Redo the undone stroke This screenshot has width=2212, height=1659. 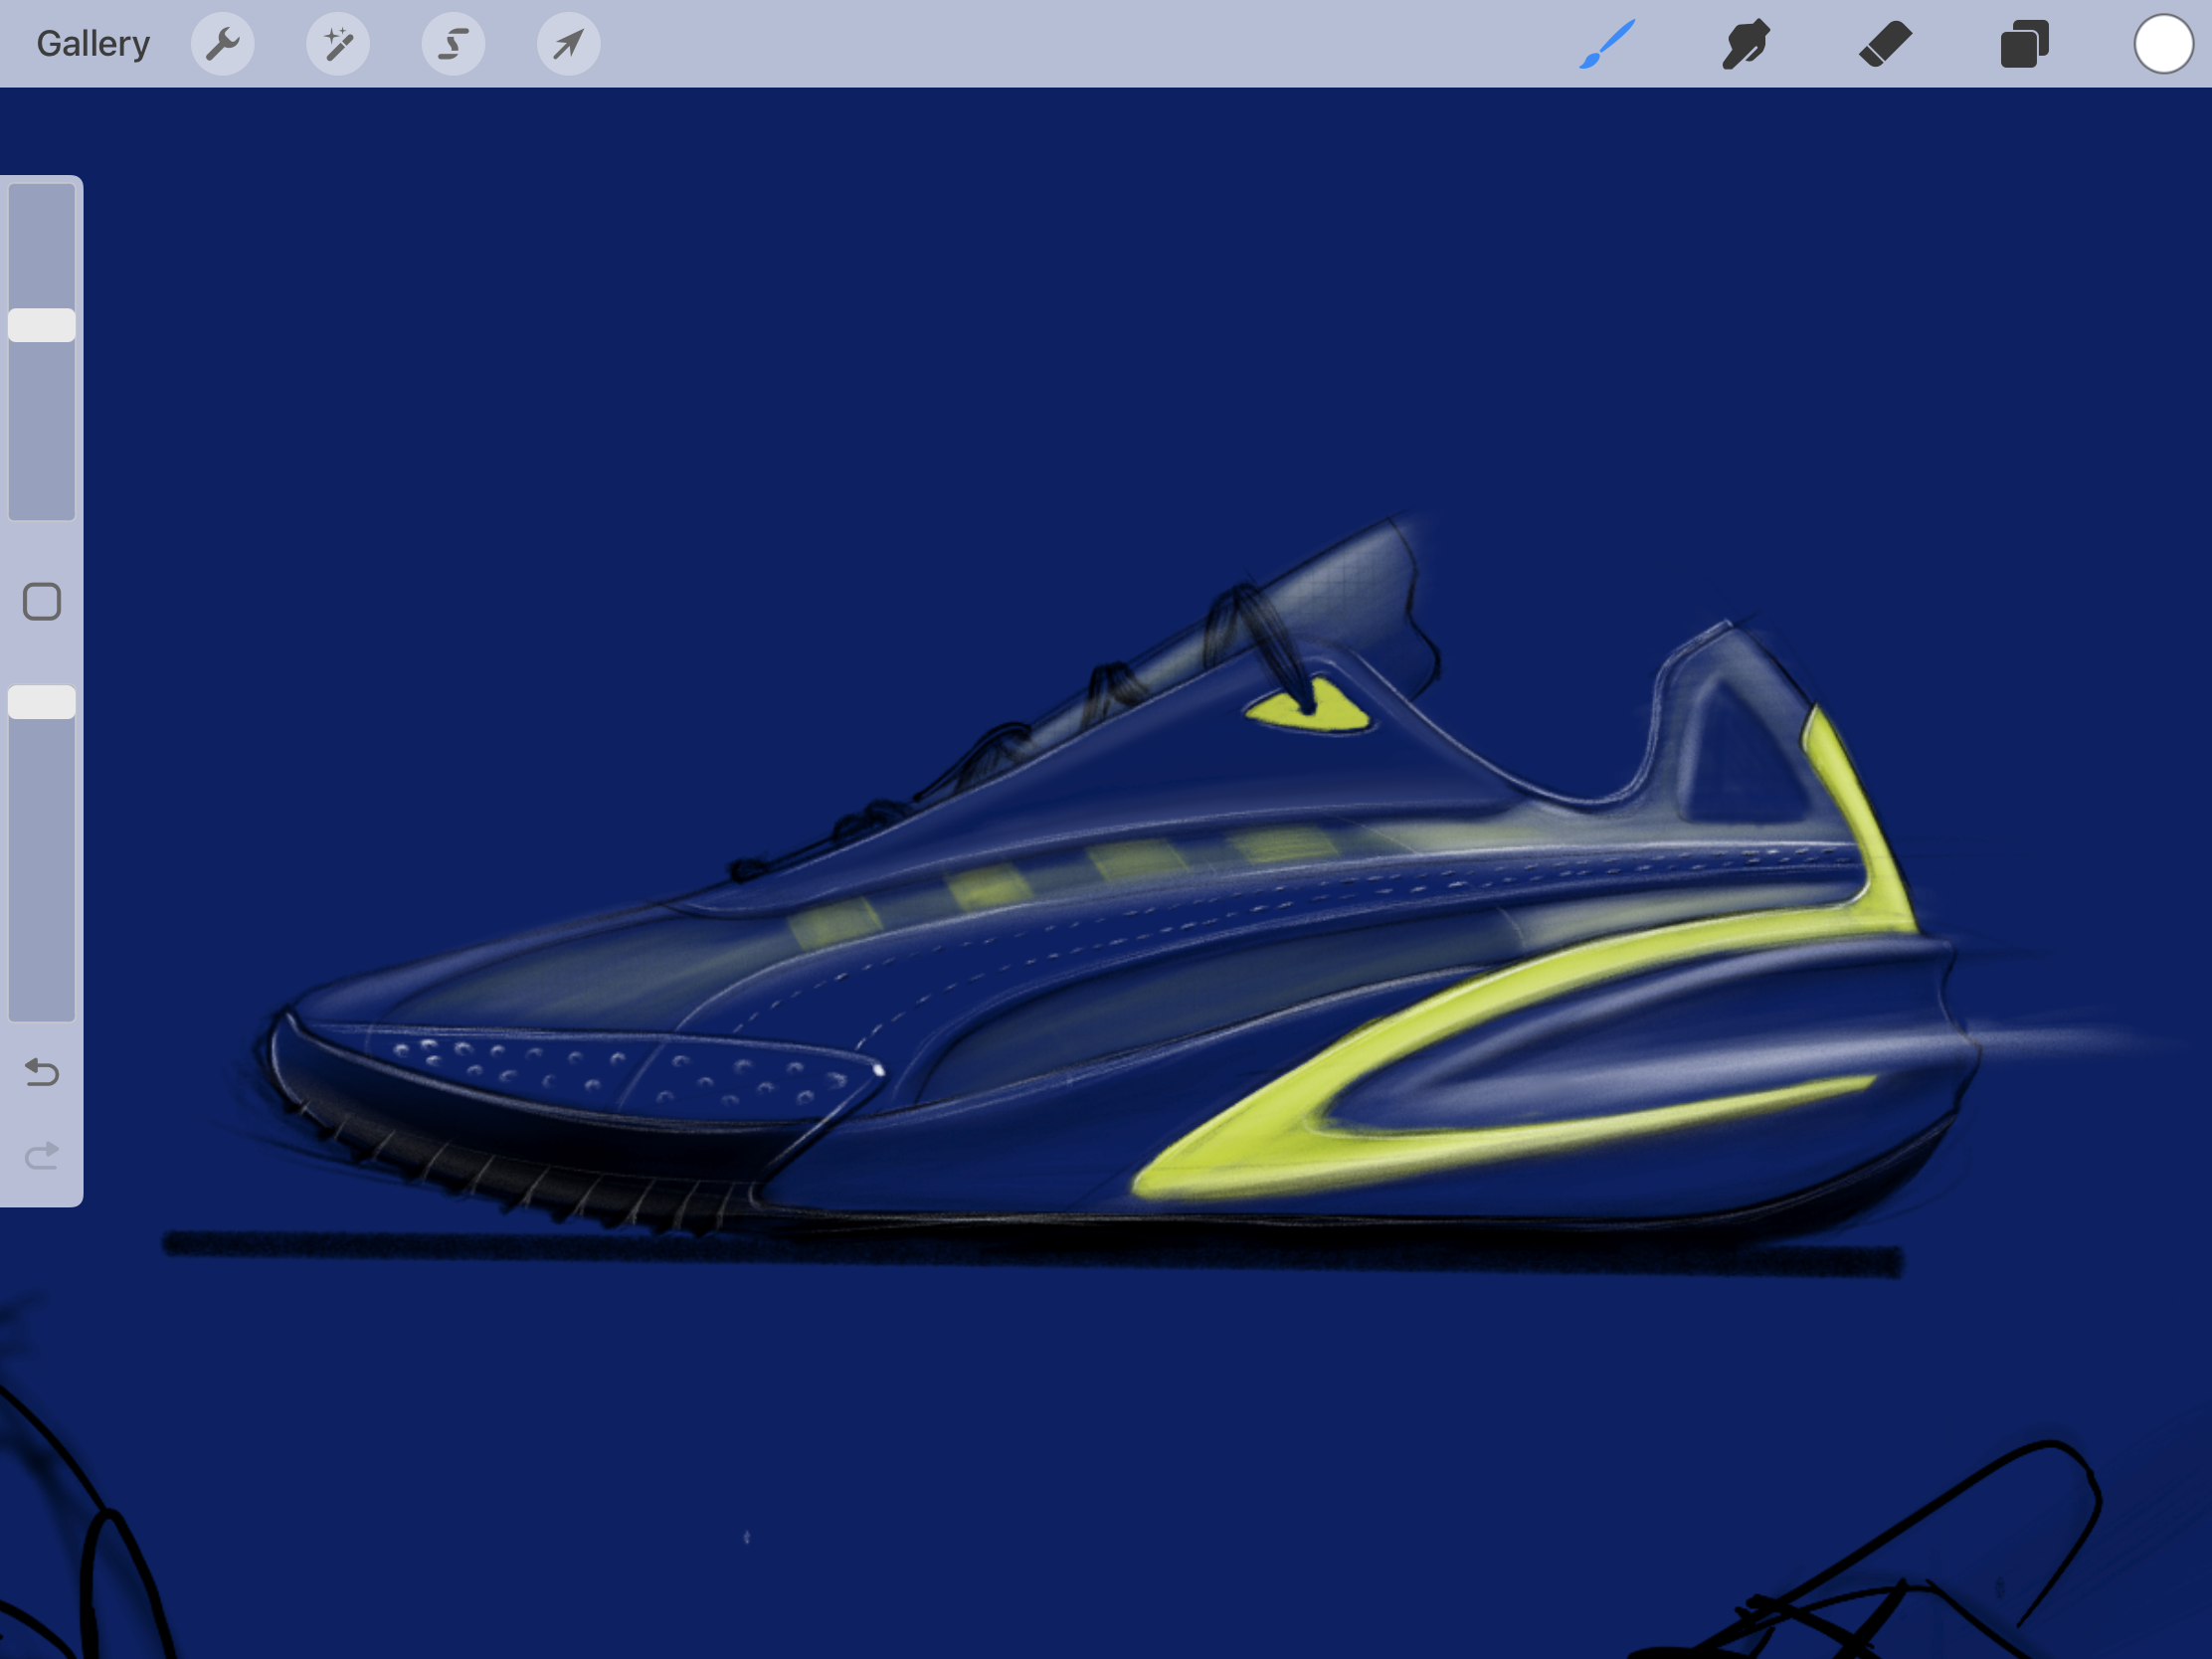tap(42, 1156)
